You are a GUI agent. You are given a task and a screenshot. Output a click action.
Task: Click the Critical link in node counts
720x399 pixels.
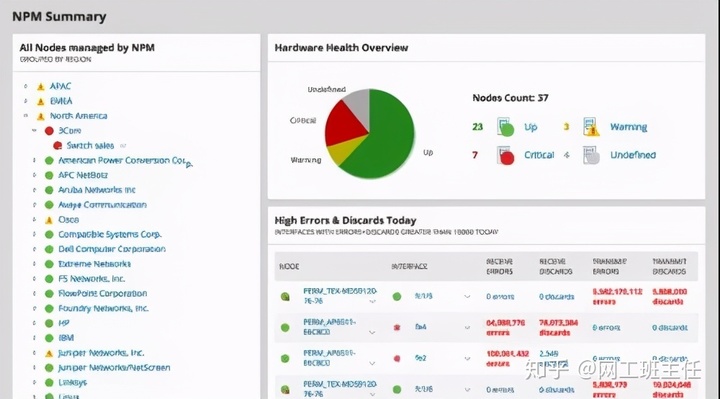(x=539, y=155)
